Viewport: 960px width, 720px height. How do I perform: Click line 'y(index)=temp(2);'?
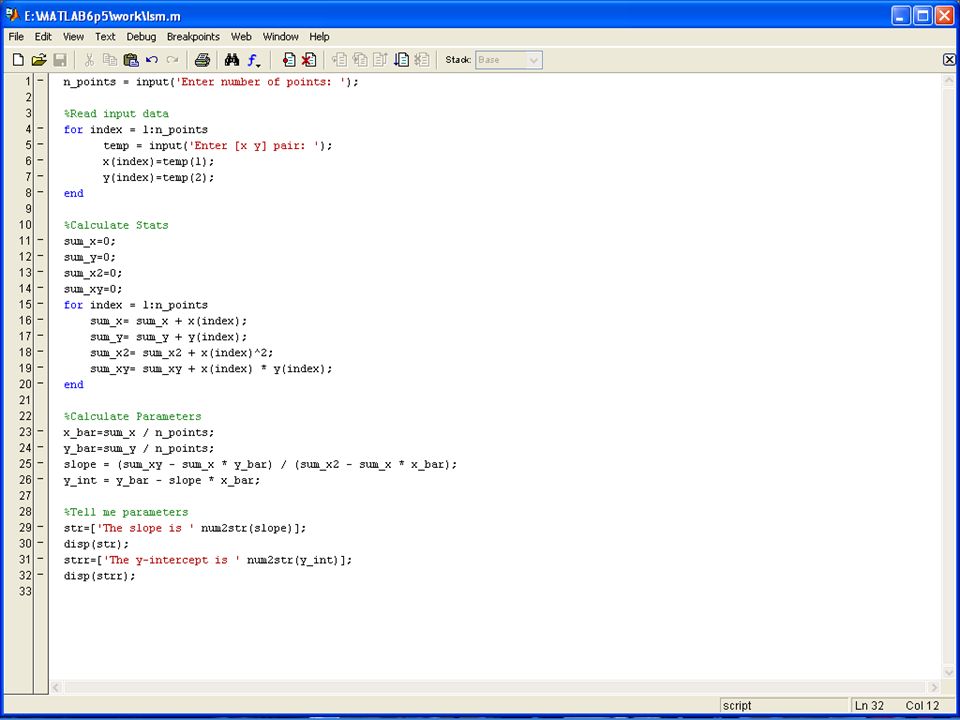(159, 177)
